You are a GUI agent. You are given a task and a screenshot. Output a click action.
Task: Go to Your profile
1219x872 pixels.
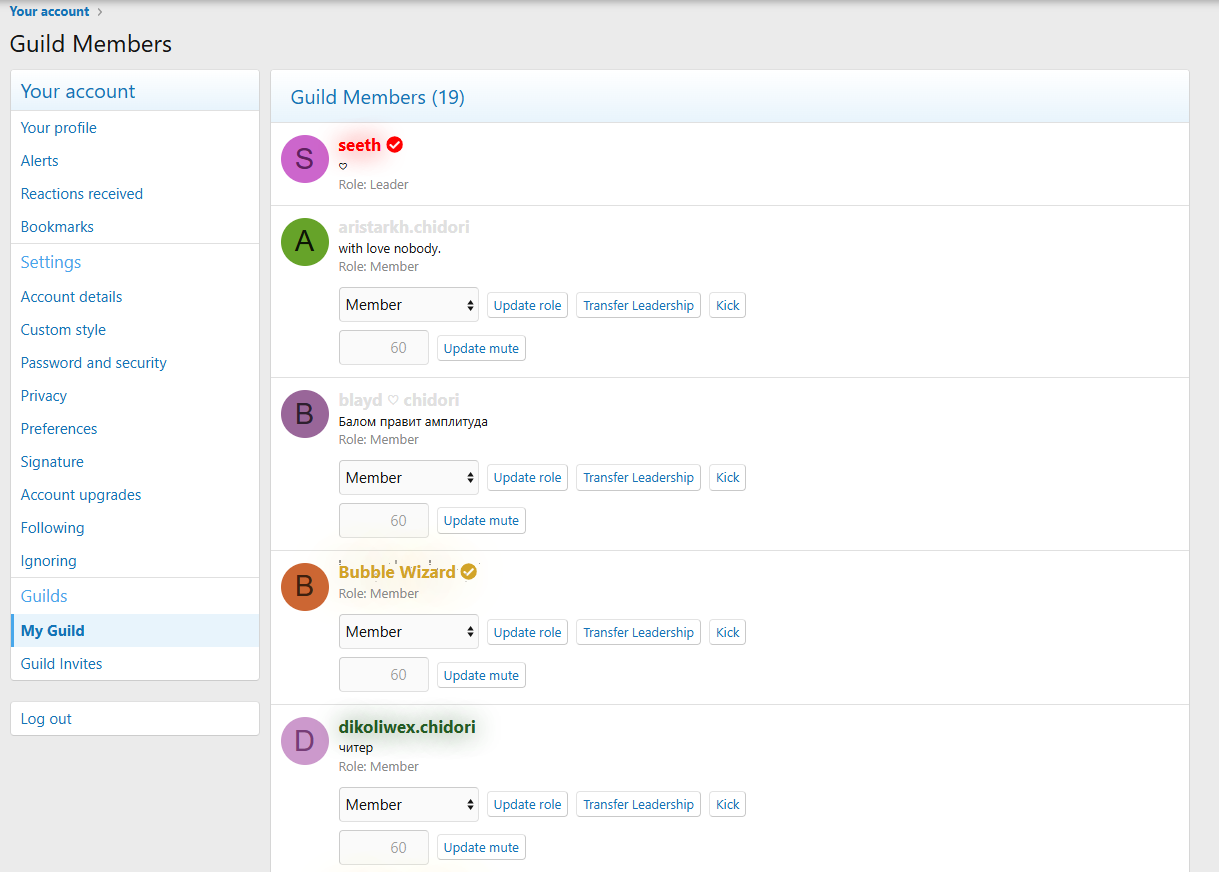[x=135, y=128]
